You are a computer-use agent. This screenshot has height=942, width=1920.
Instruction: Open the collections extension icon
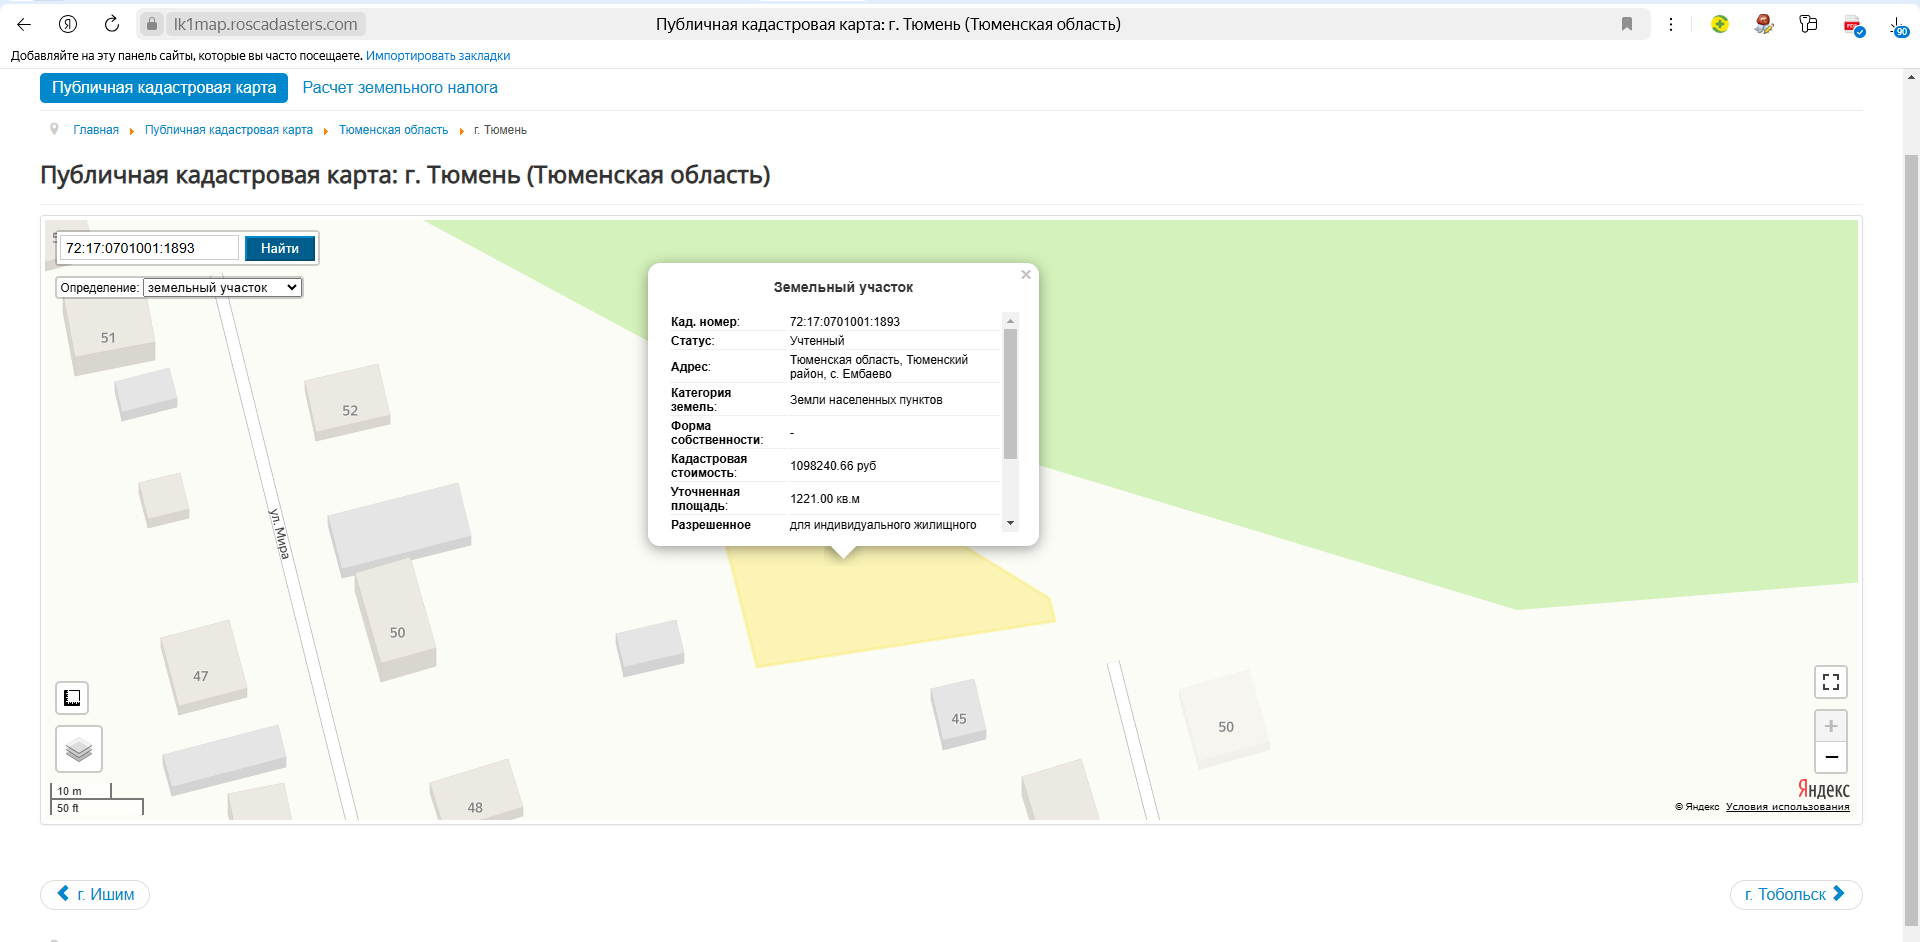tap(1808, 24)
